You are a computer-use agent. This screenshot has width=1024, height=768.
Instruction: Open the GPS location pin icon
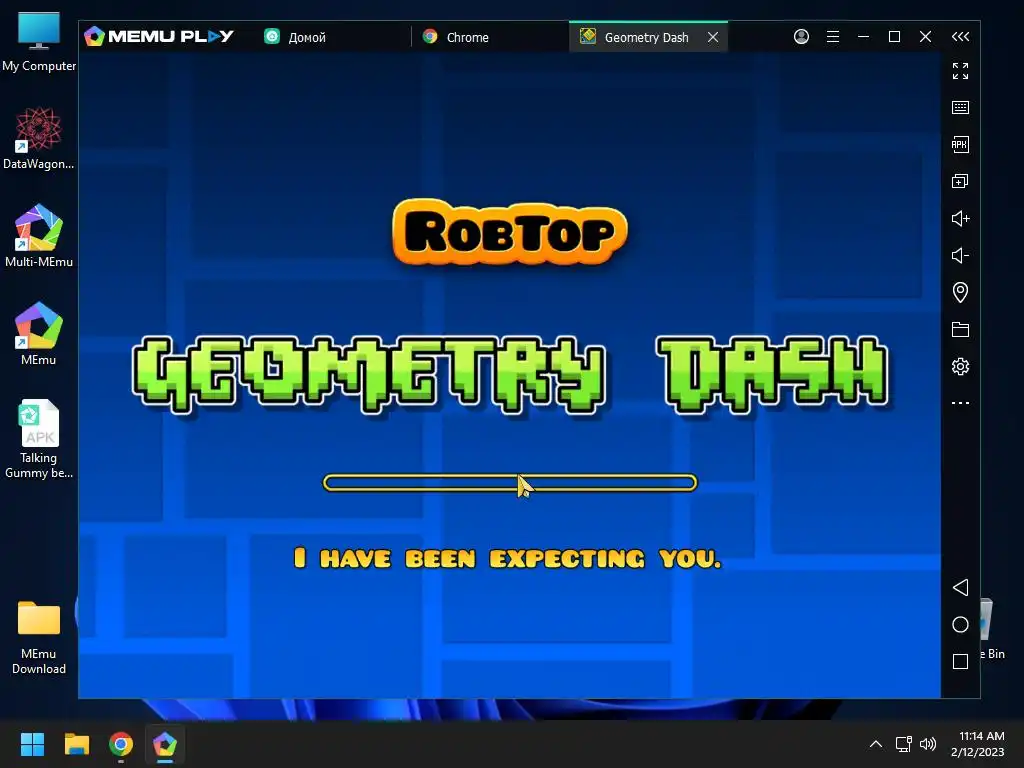[960, 292]
